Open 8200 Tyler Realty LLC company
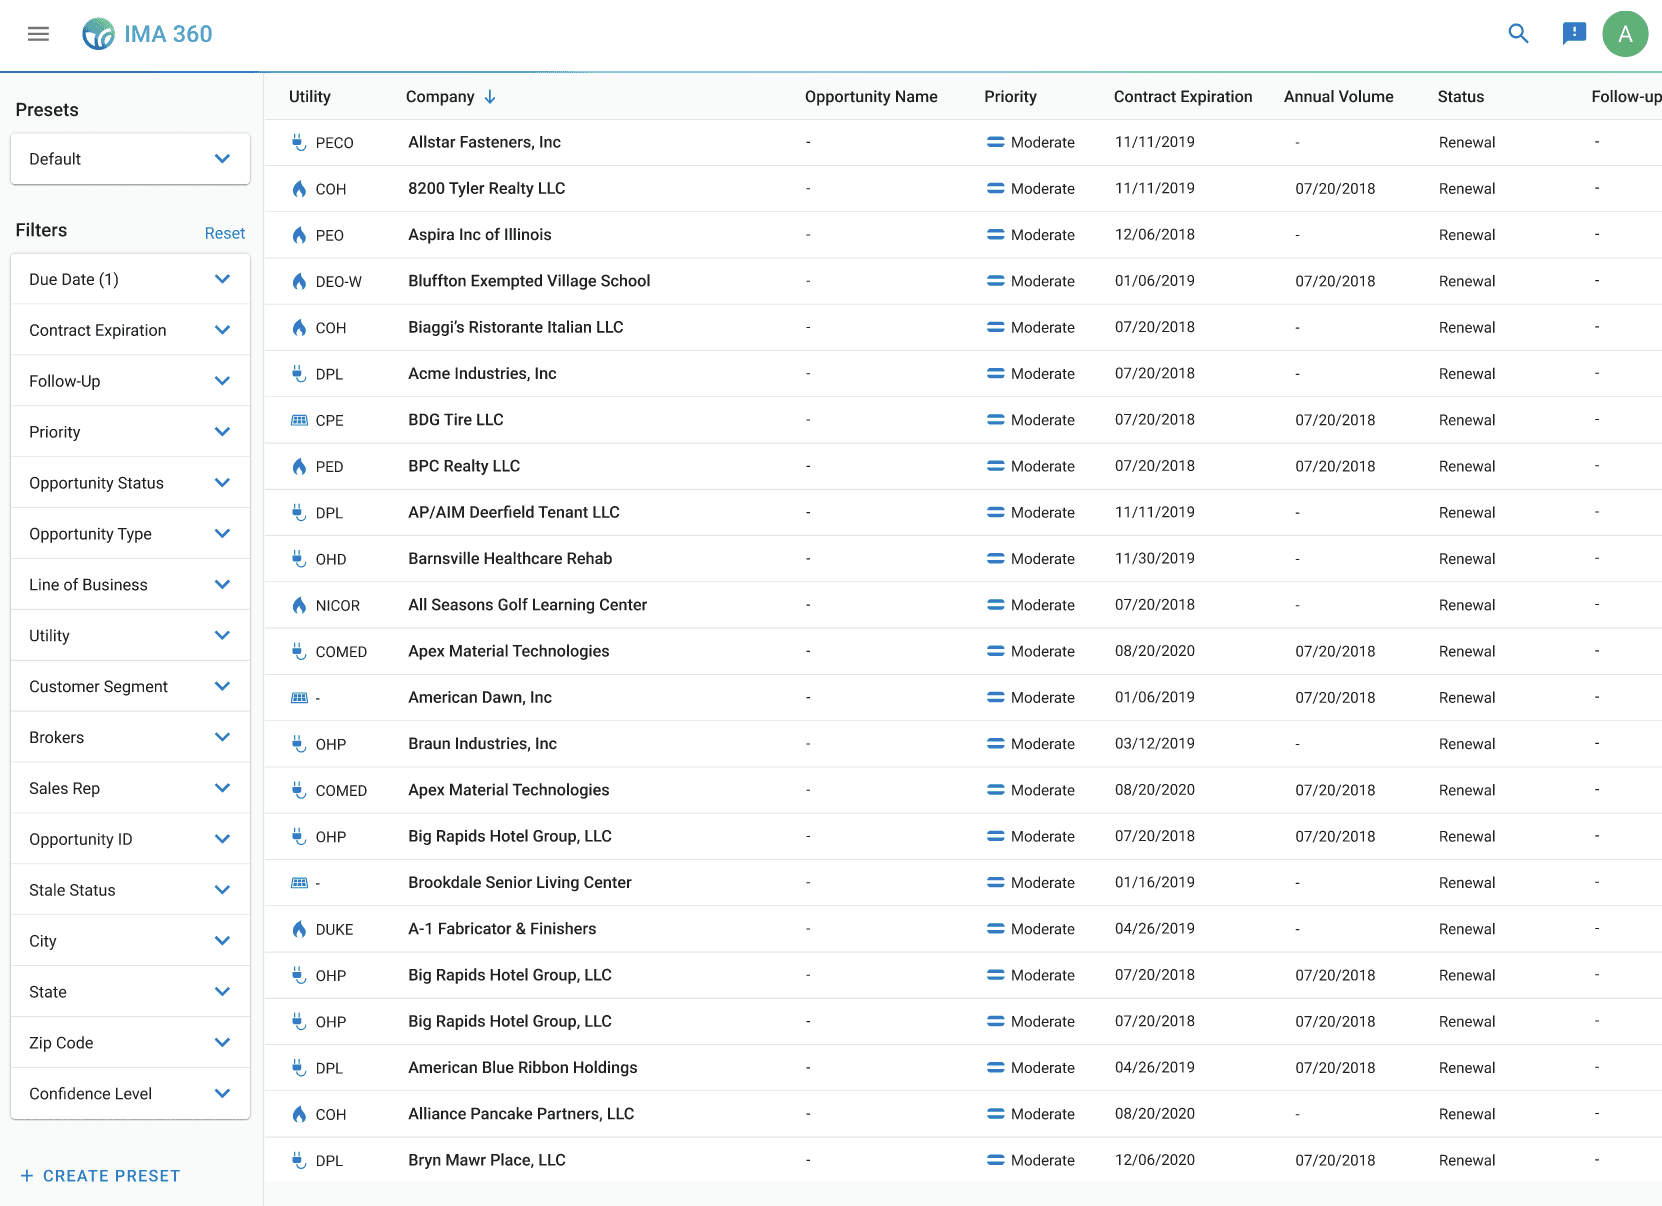The height and width of the screenshot is (1206, 1662). click(x=487, y=188)
